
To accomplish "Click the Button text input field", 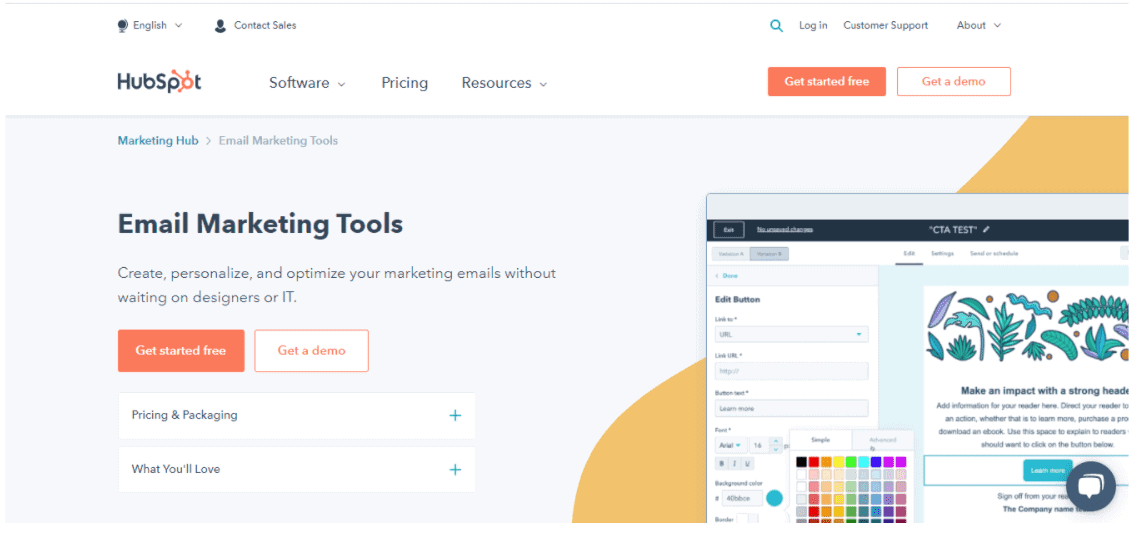I will click(x=790, y=408).
